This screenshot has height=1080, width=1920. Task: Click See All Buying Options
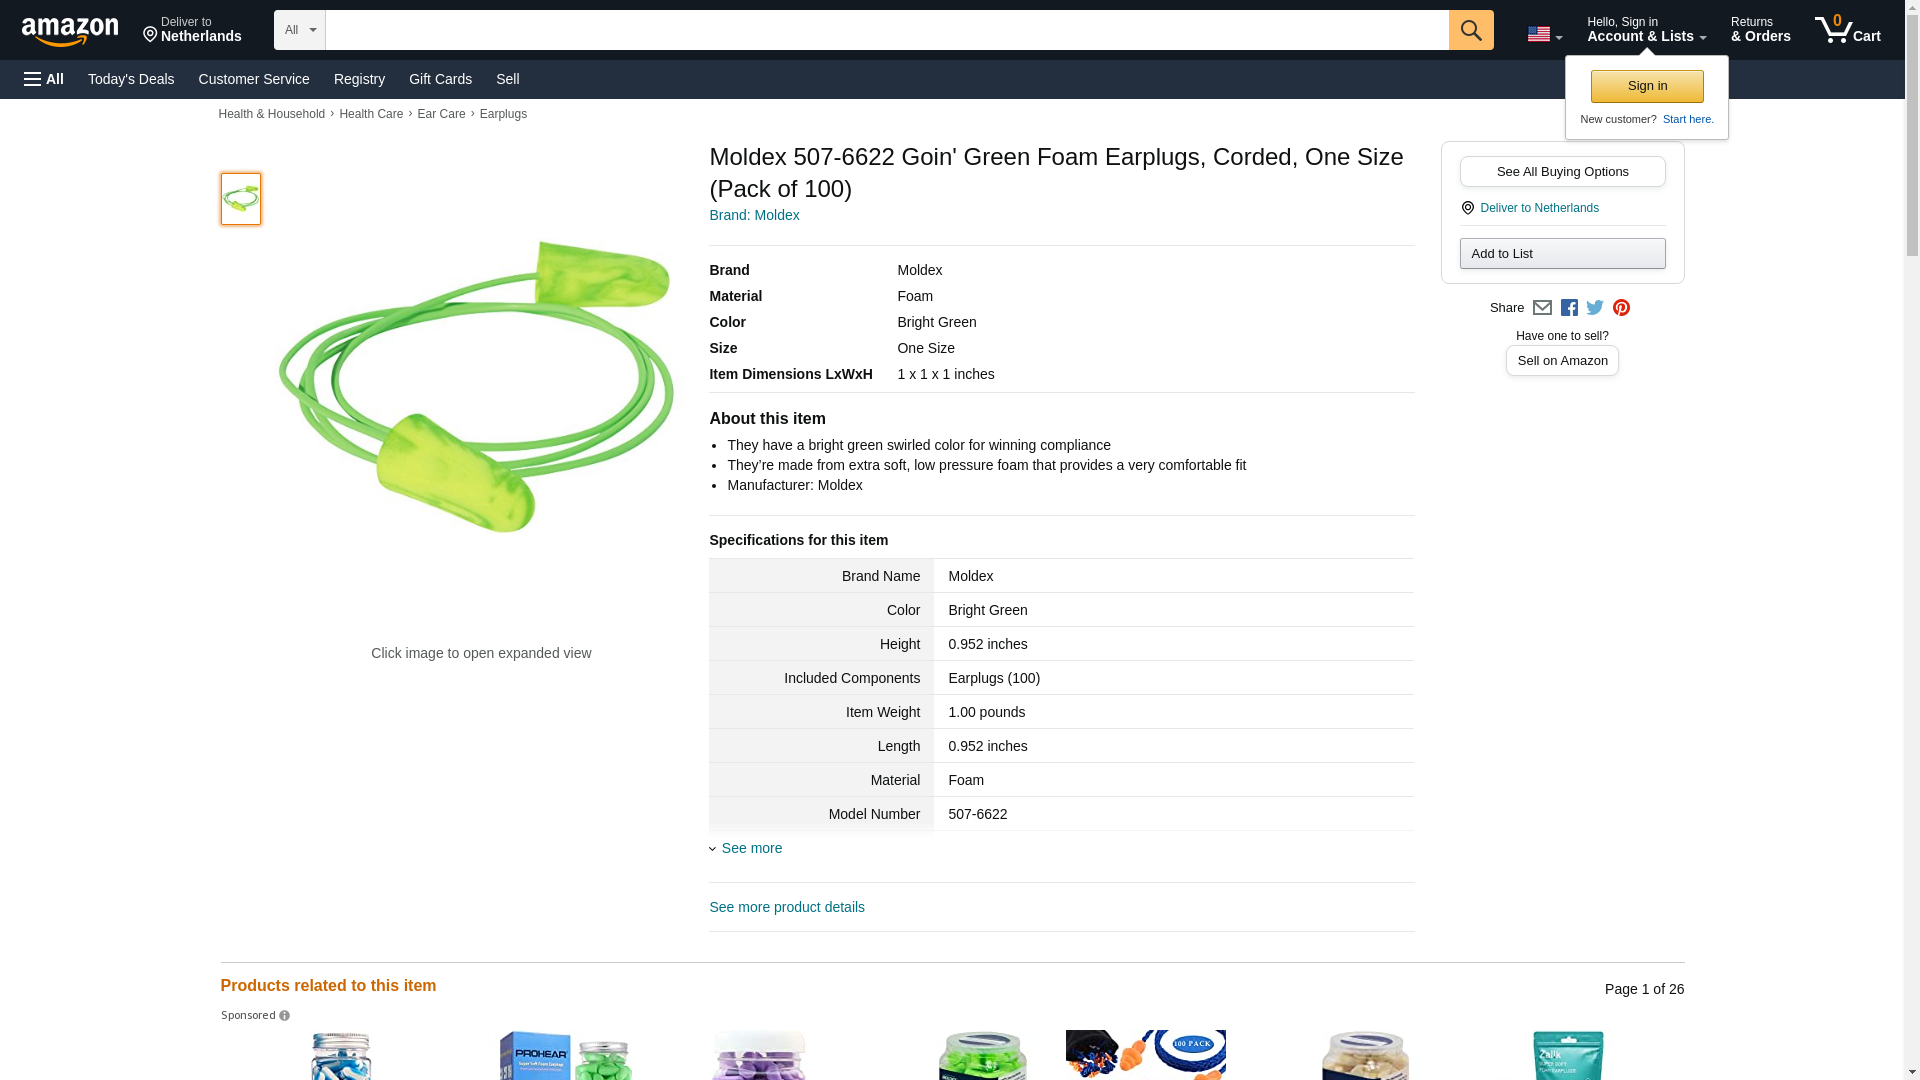[1562, 171]
